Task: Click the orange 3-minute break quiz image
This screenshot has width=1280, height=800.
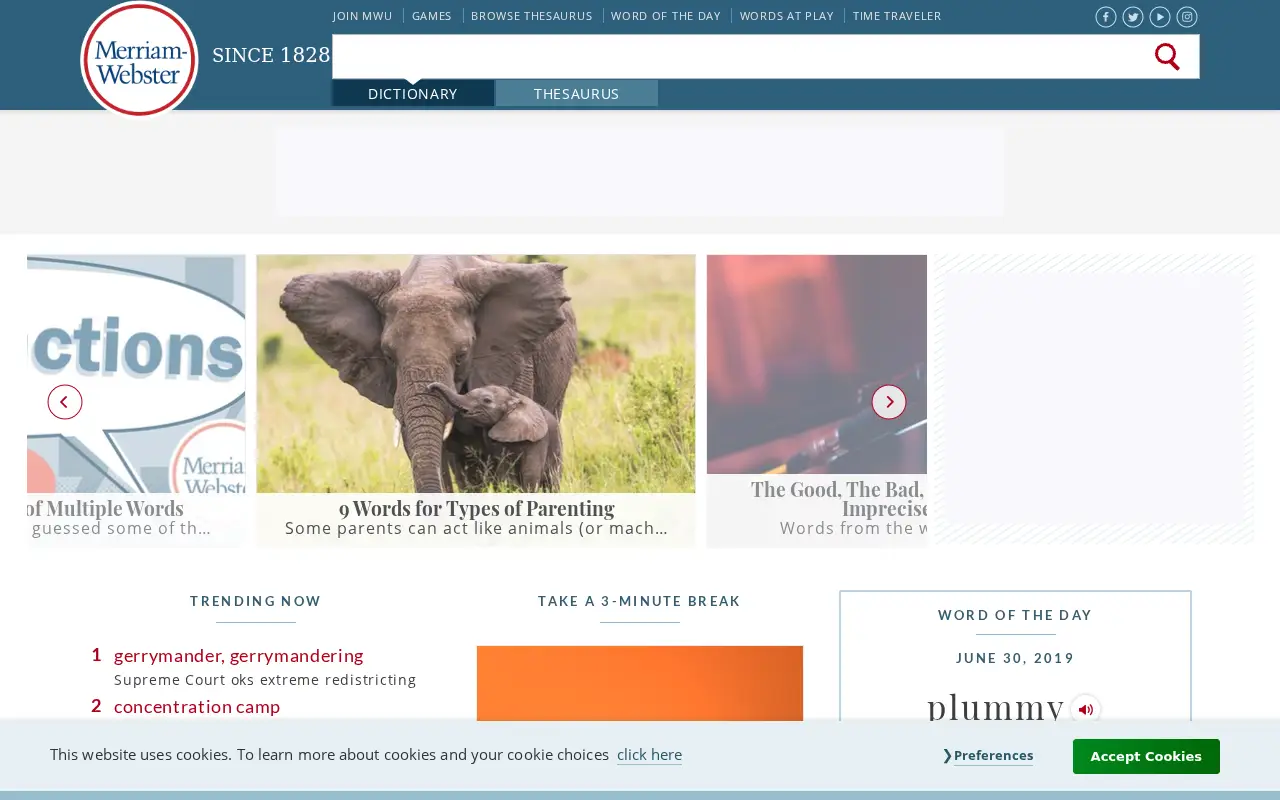Action: [x=640, y=683]
